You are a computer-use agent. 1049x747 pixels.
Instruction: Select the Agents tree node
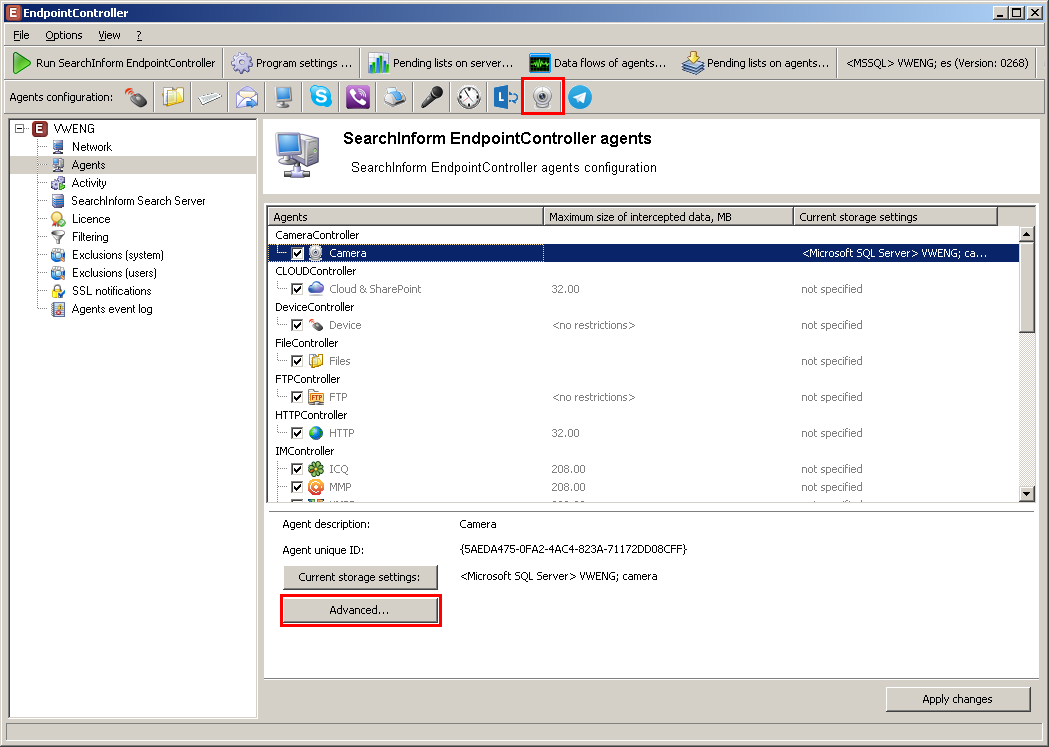(x=88, y=165)
